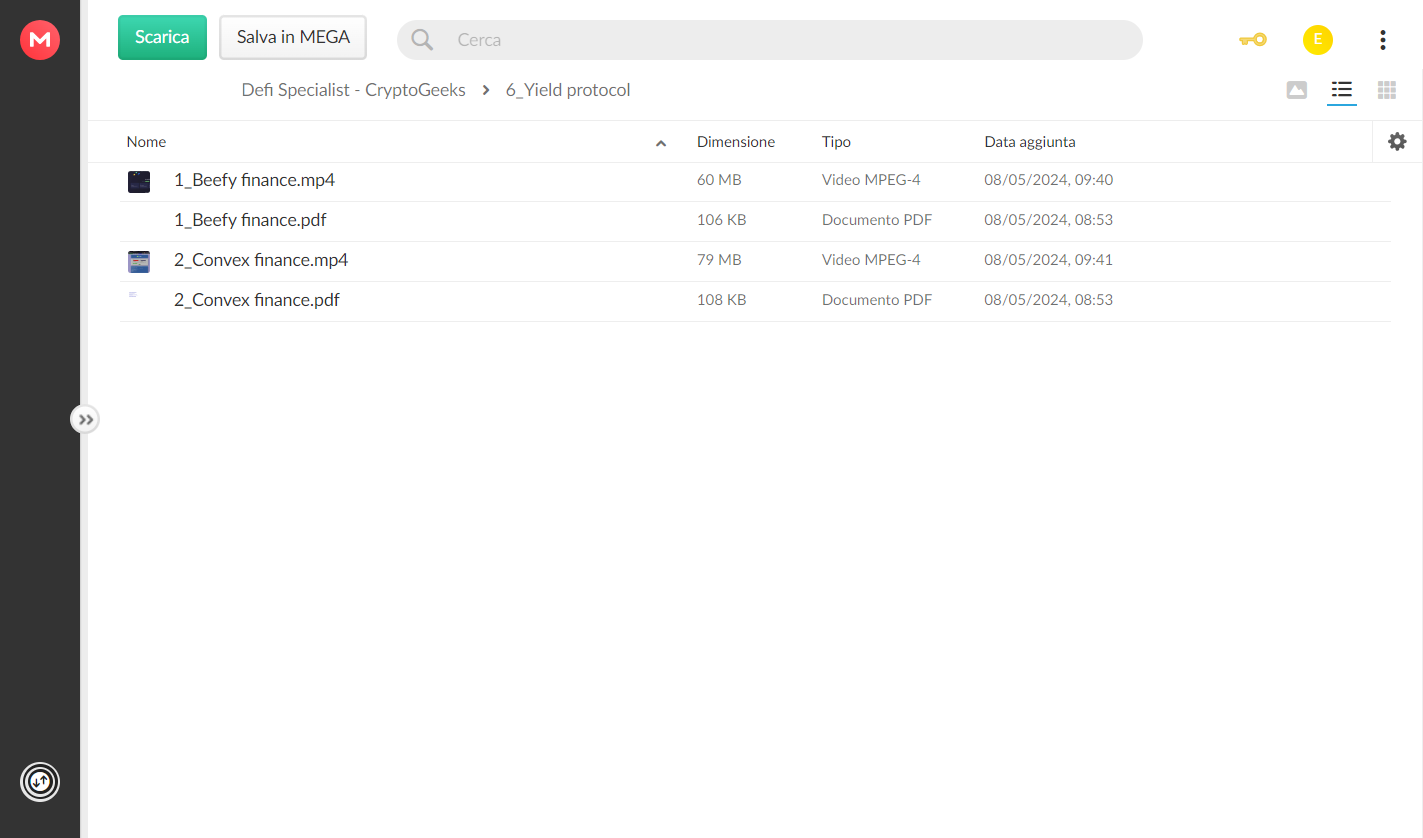Screen dimensions: 1423x838
Task: Click the column settings gear icon
Action: point(1397,142)
